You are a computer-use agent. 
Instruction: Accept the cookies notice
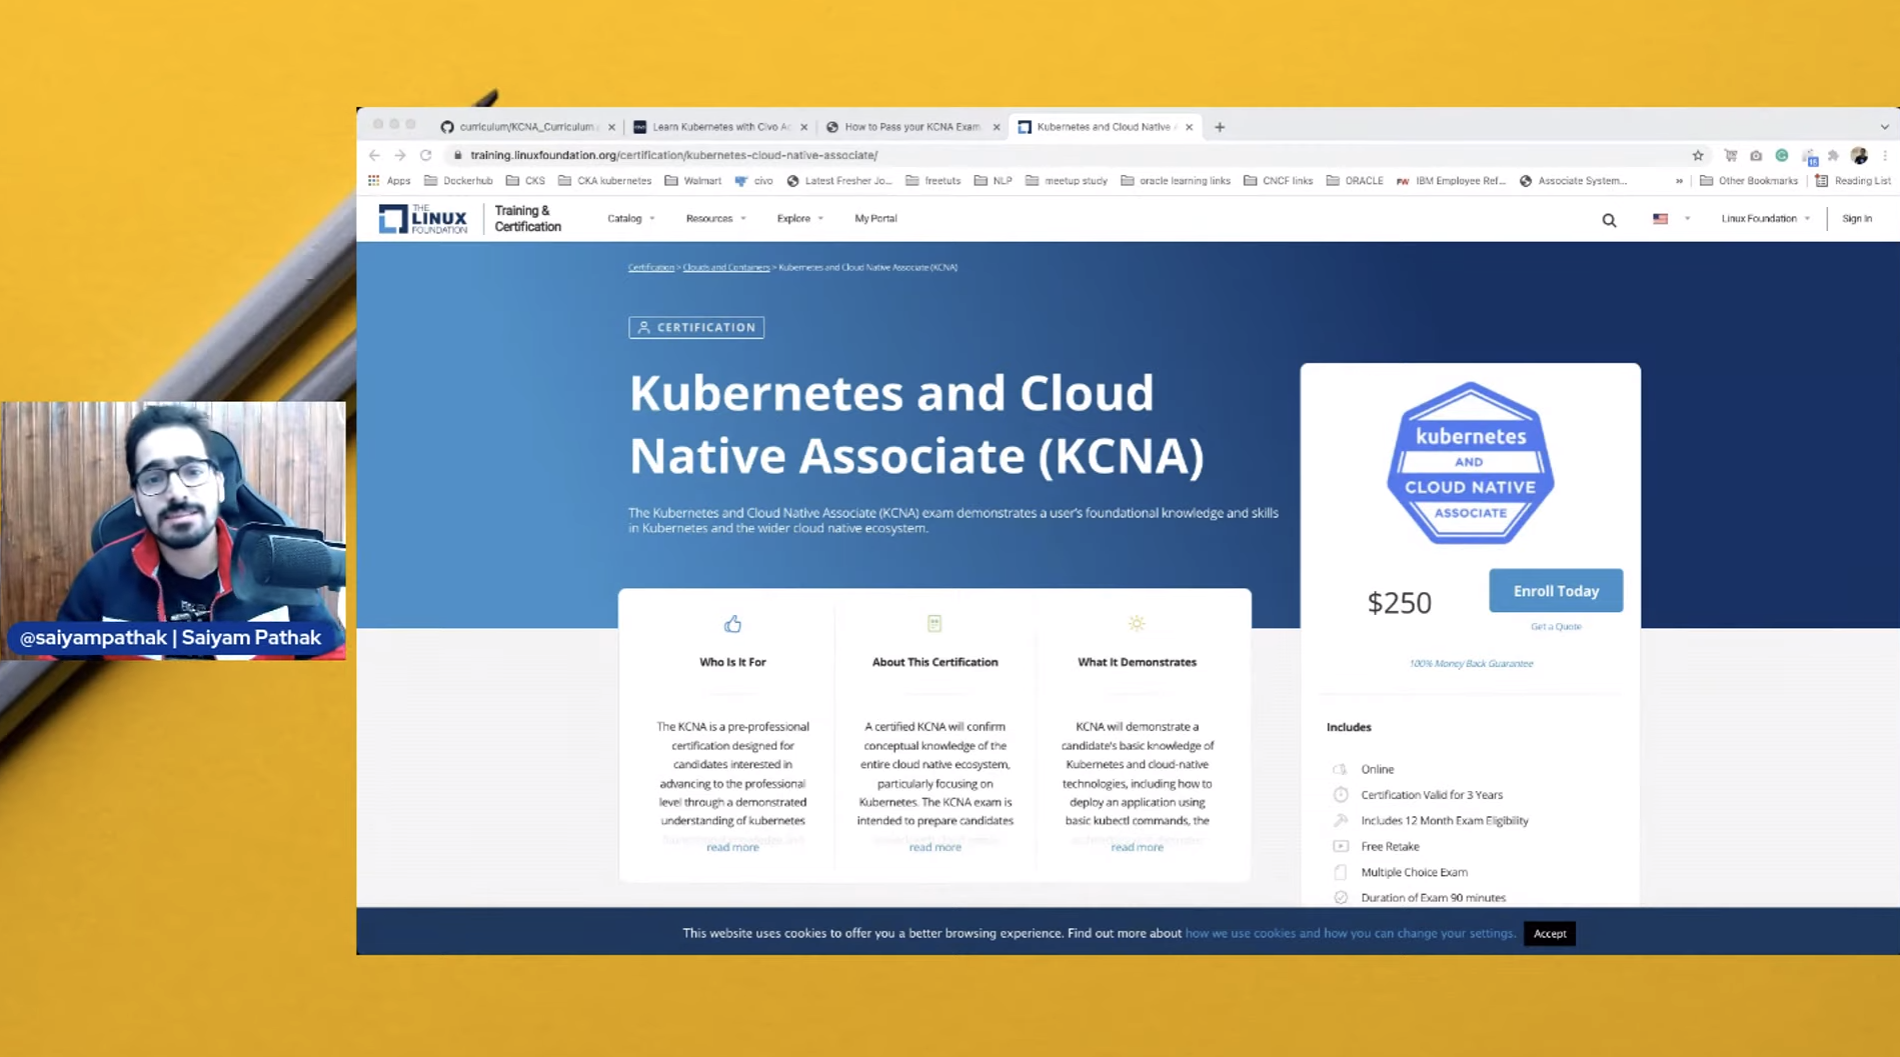[1550, 934]
